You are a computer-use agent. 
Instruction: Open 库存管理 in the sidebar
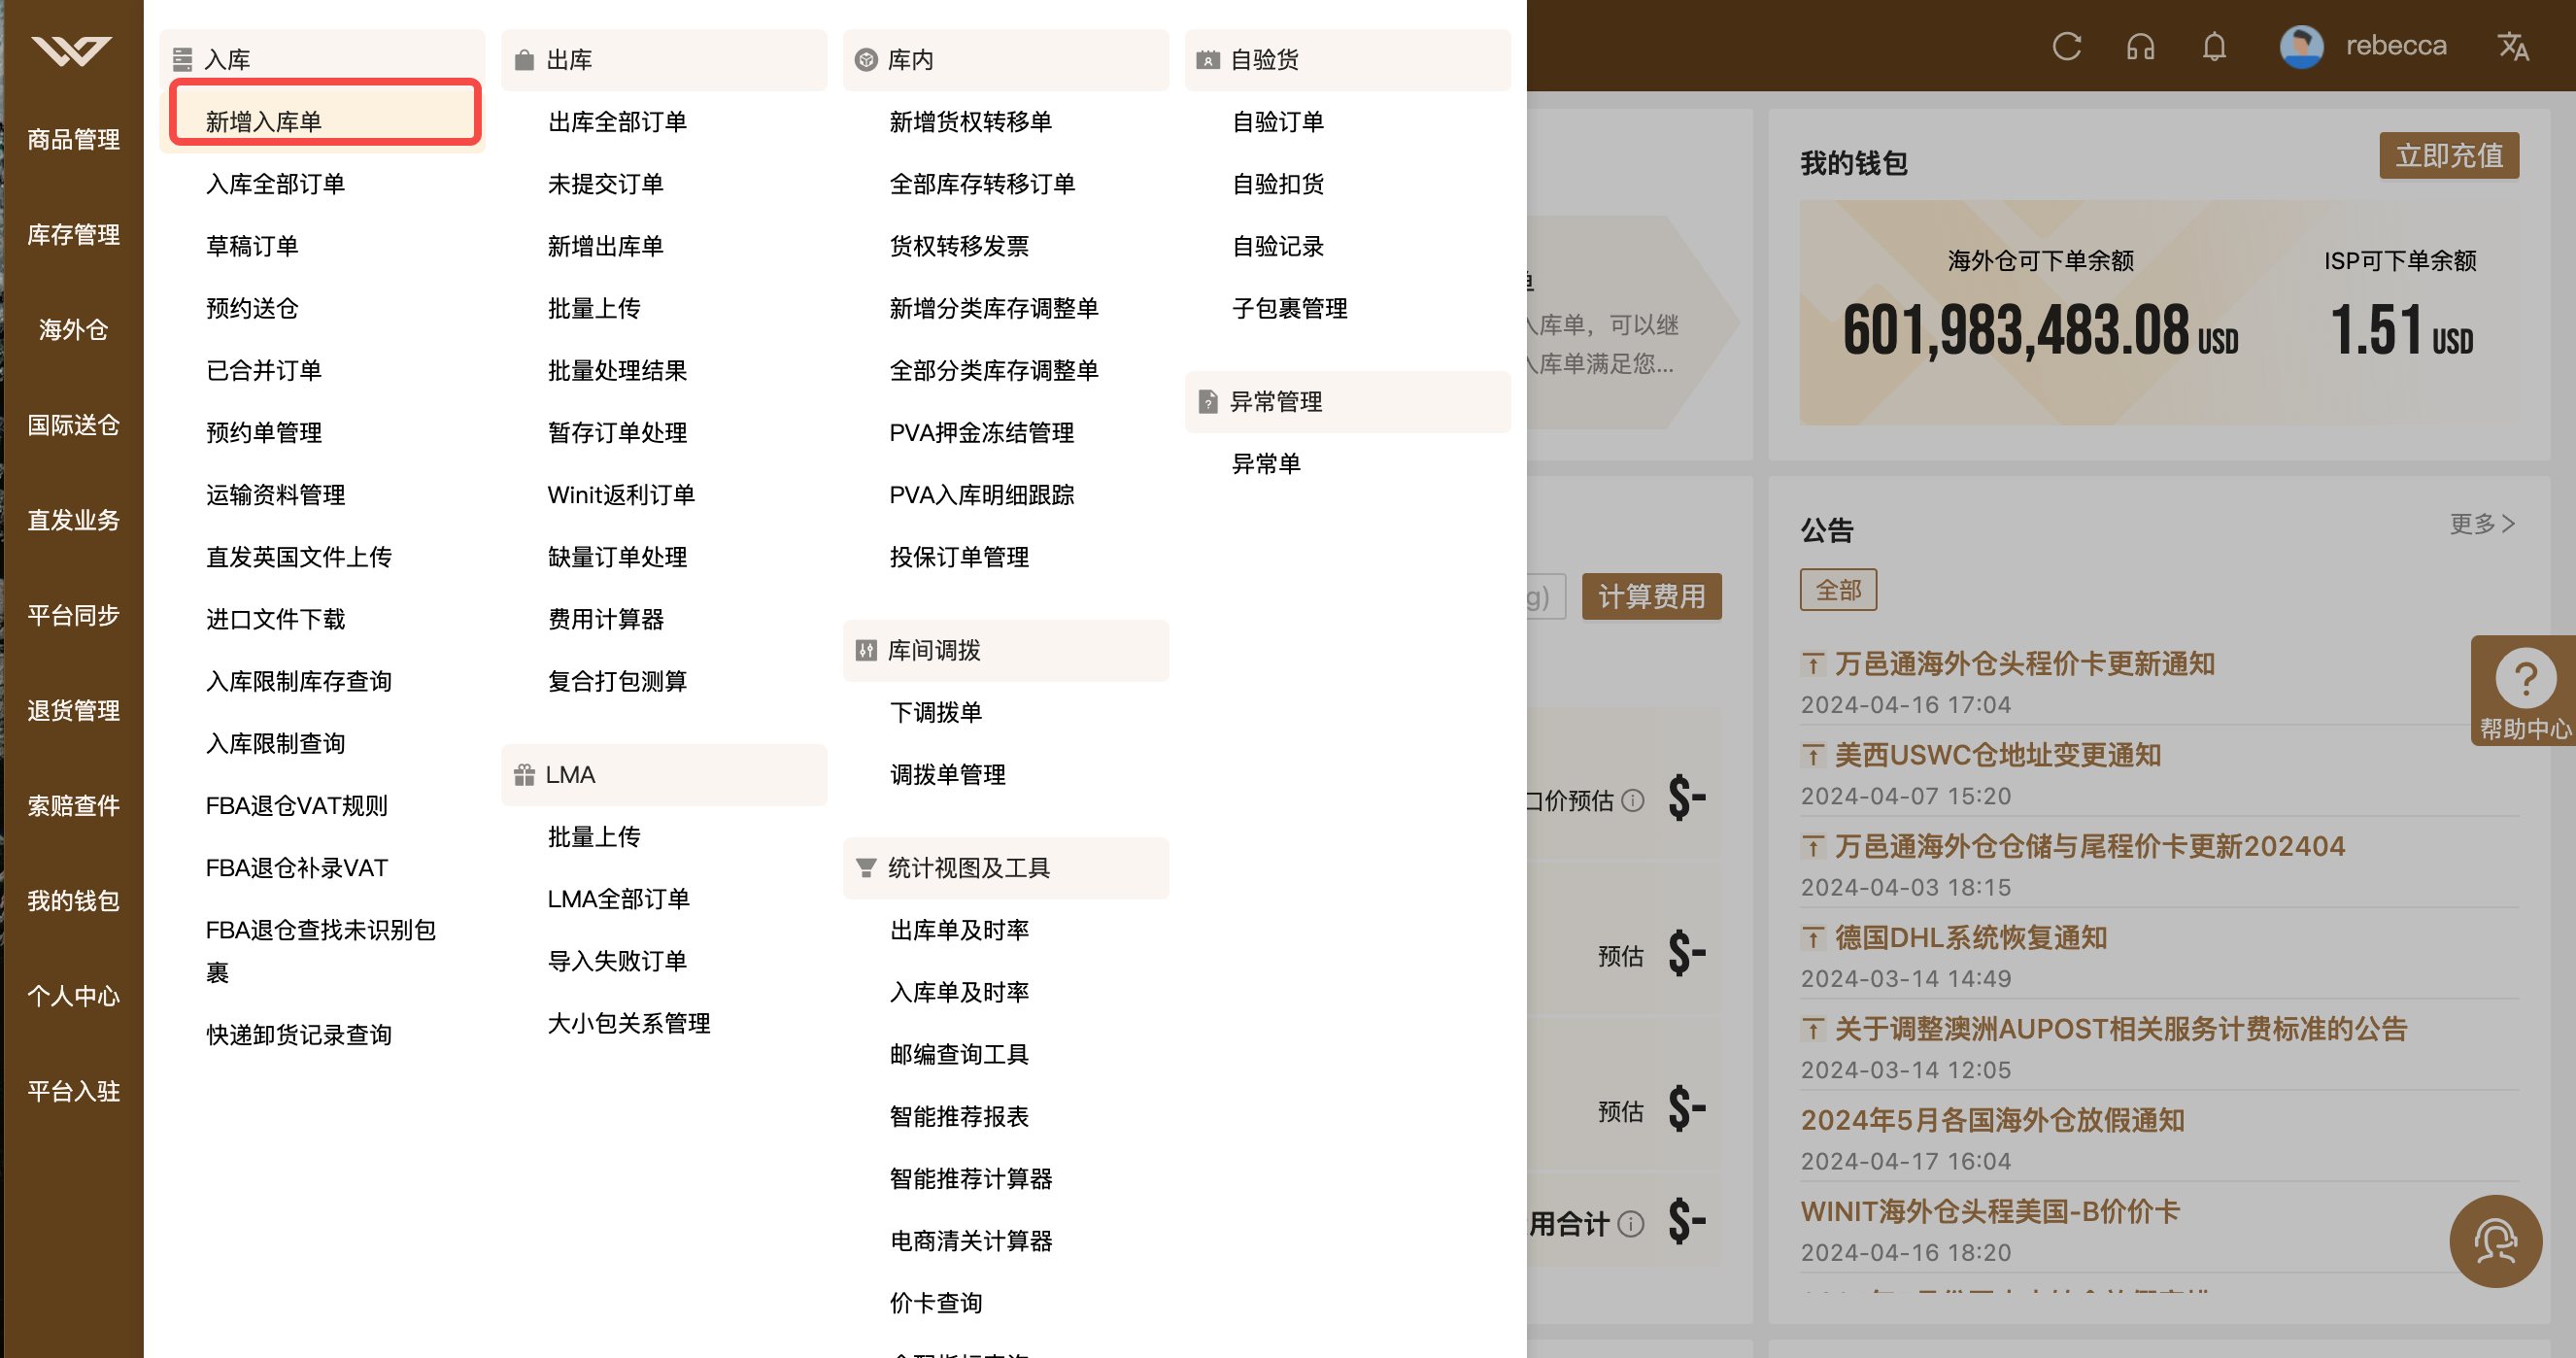pyautogui.click(x=73, y=234)
